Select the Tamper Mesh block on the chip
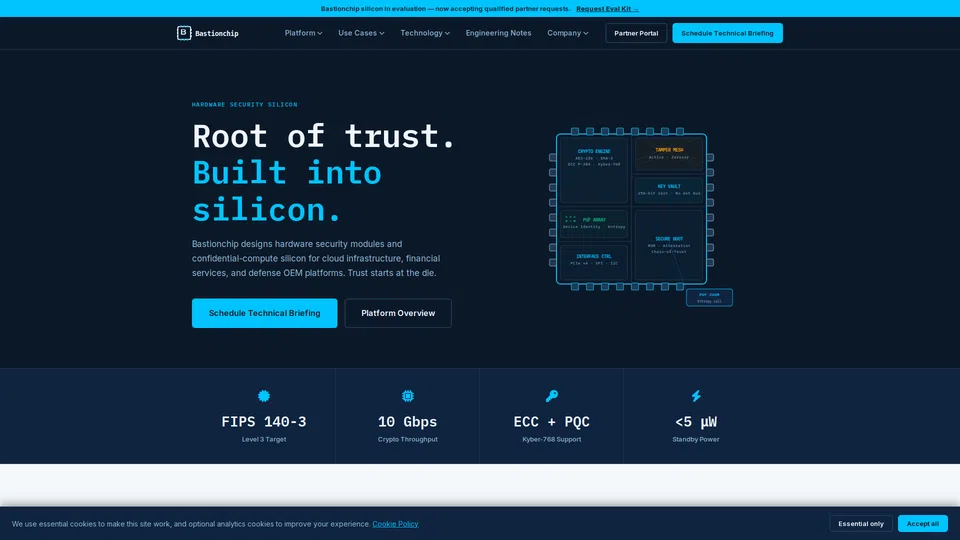The height and width of the screenshot is (540, 960). pyautogui.click(x=669, y=154)
